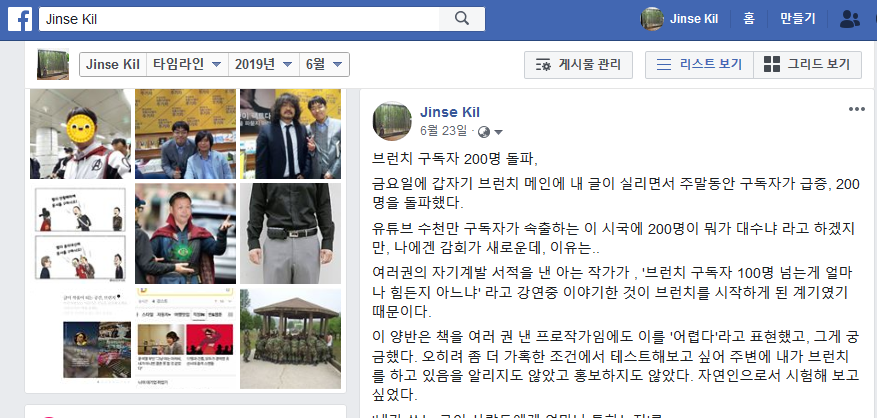Image resolution: width=877 pixels, height=418 pixels.
Task: Go to 홈 in the top navigation
Action: point(749,19)
